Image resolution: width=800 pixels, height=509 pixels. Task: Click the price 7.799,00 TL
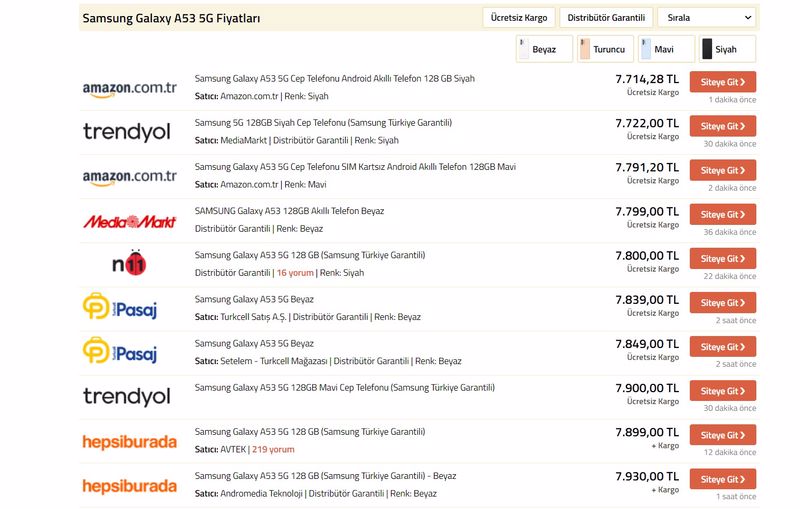647,212
